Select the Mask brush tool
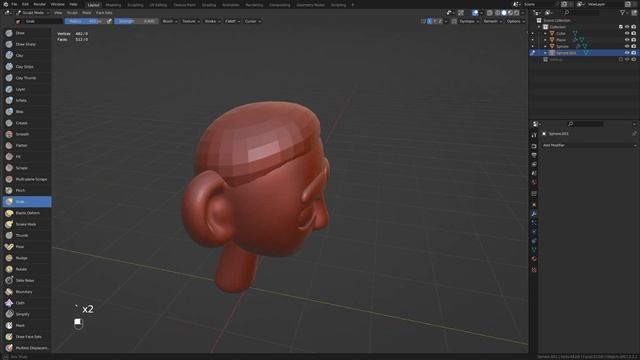This screenshot has height=360, width=640. coord(27,326)
